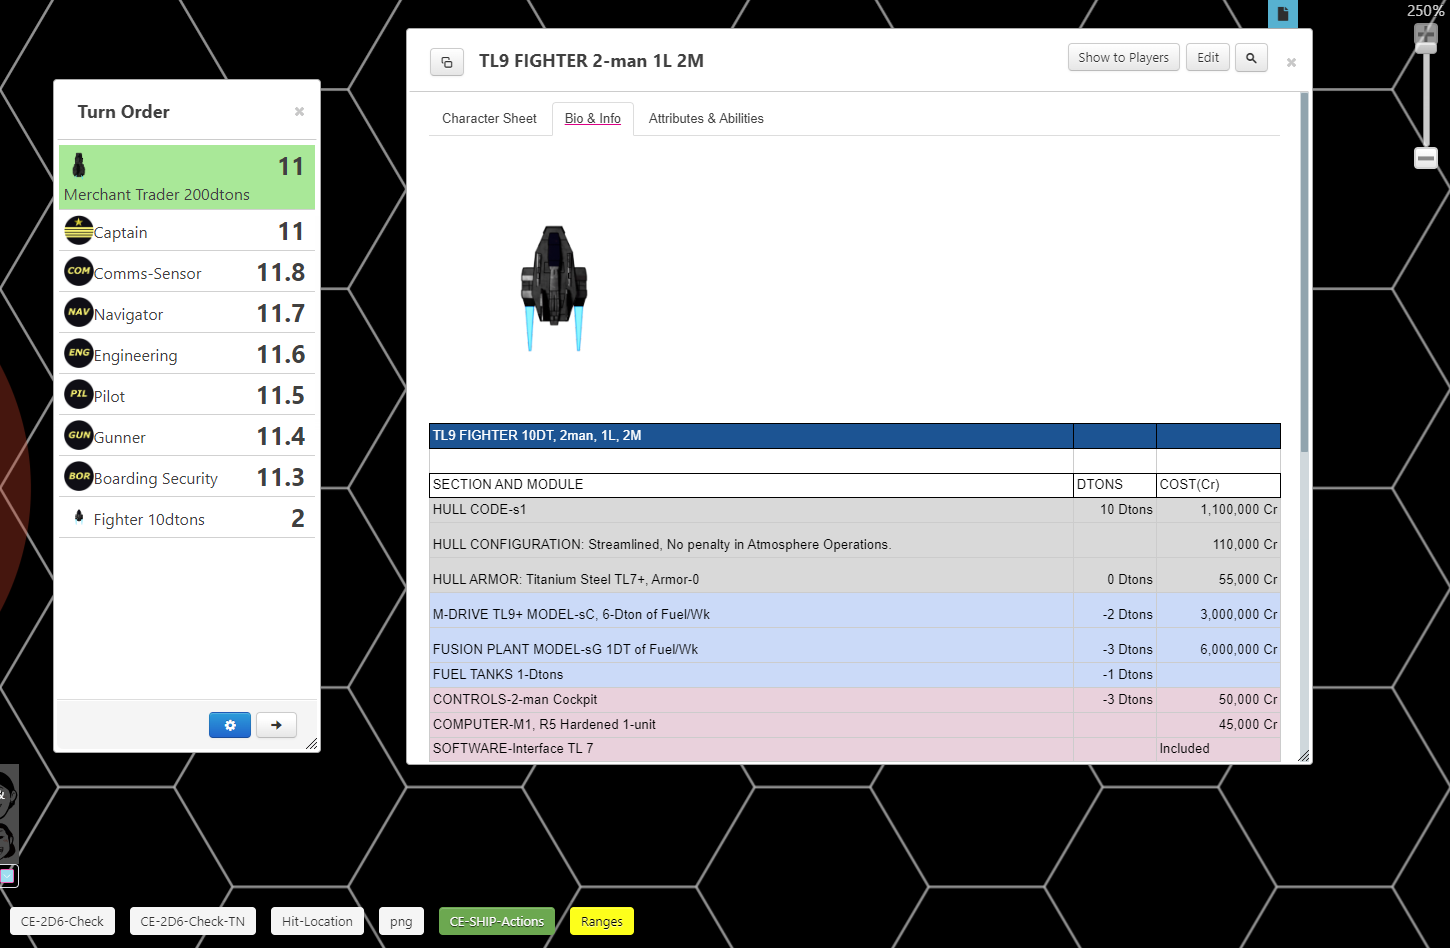The width and height of the screenshot is (1450, 948).
Task: Run the CE-2D6-Check macro
Action: (x=62, y=921)
